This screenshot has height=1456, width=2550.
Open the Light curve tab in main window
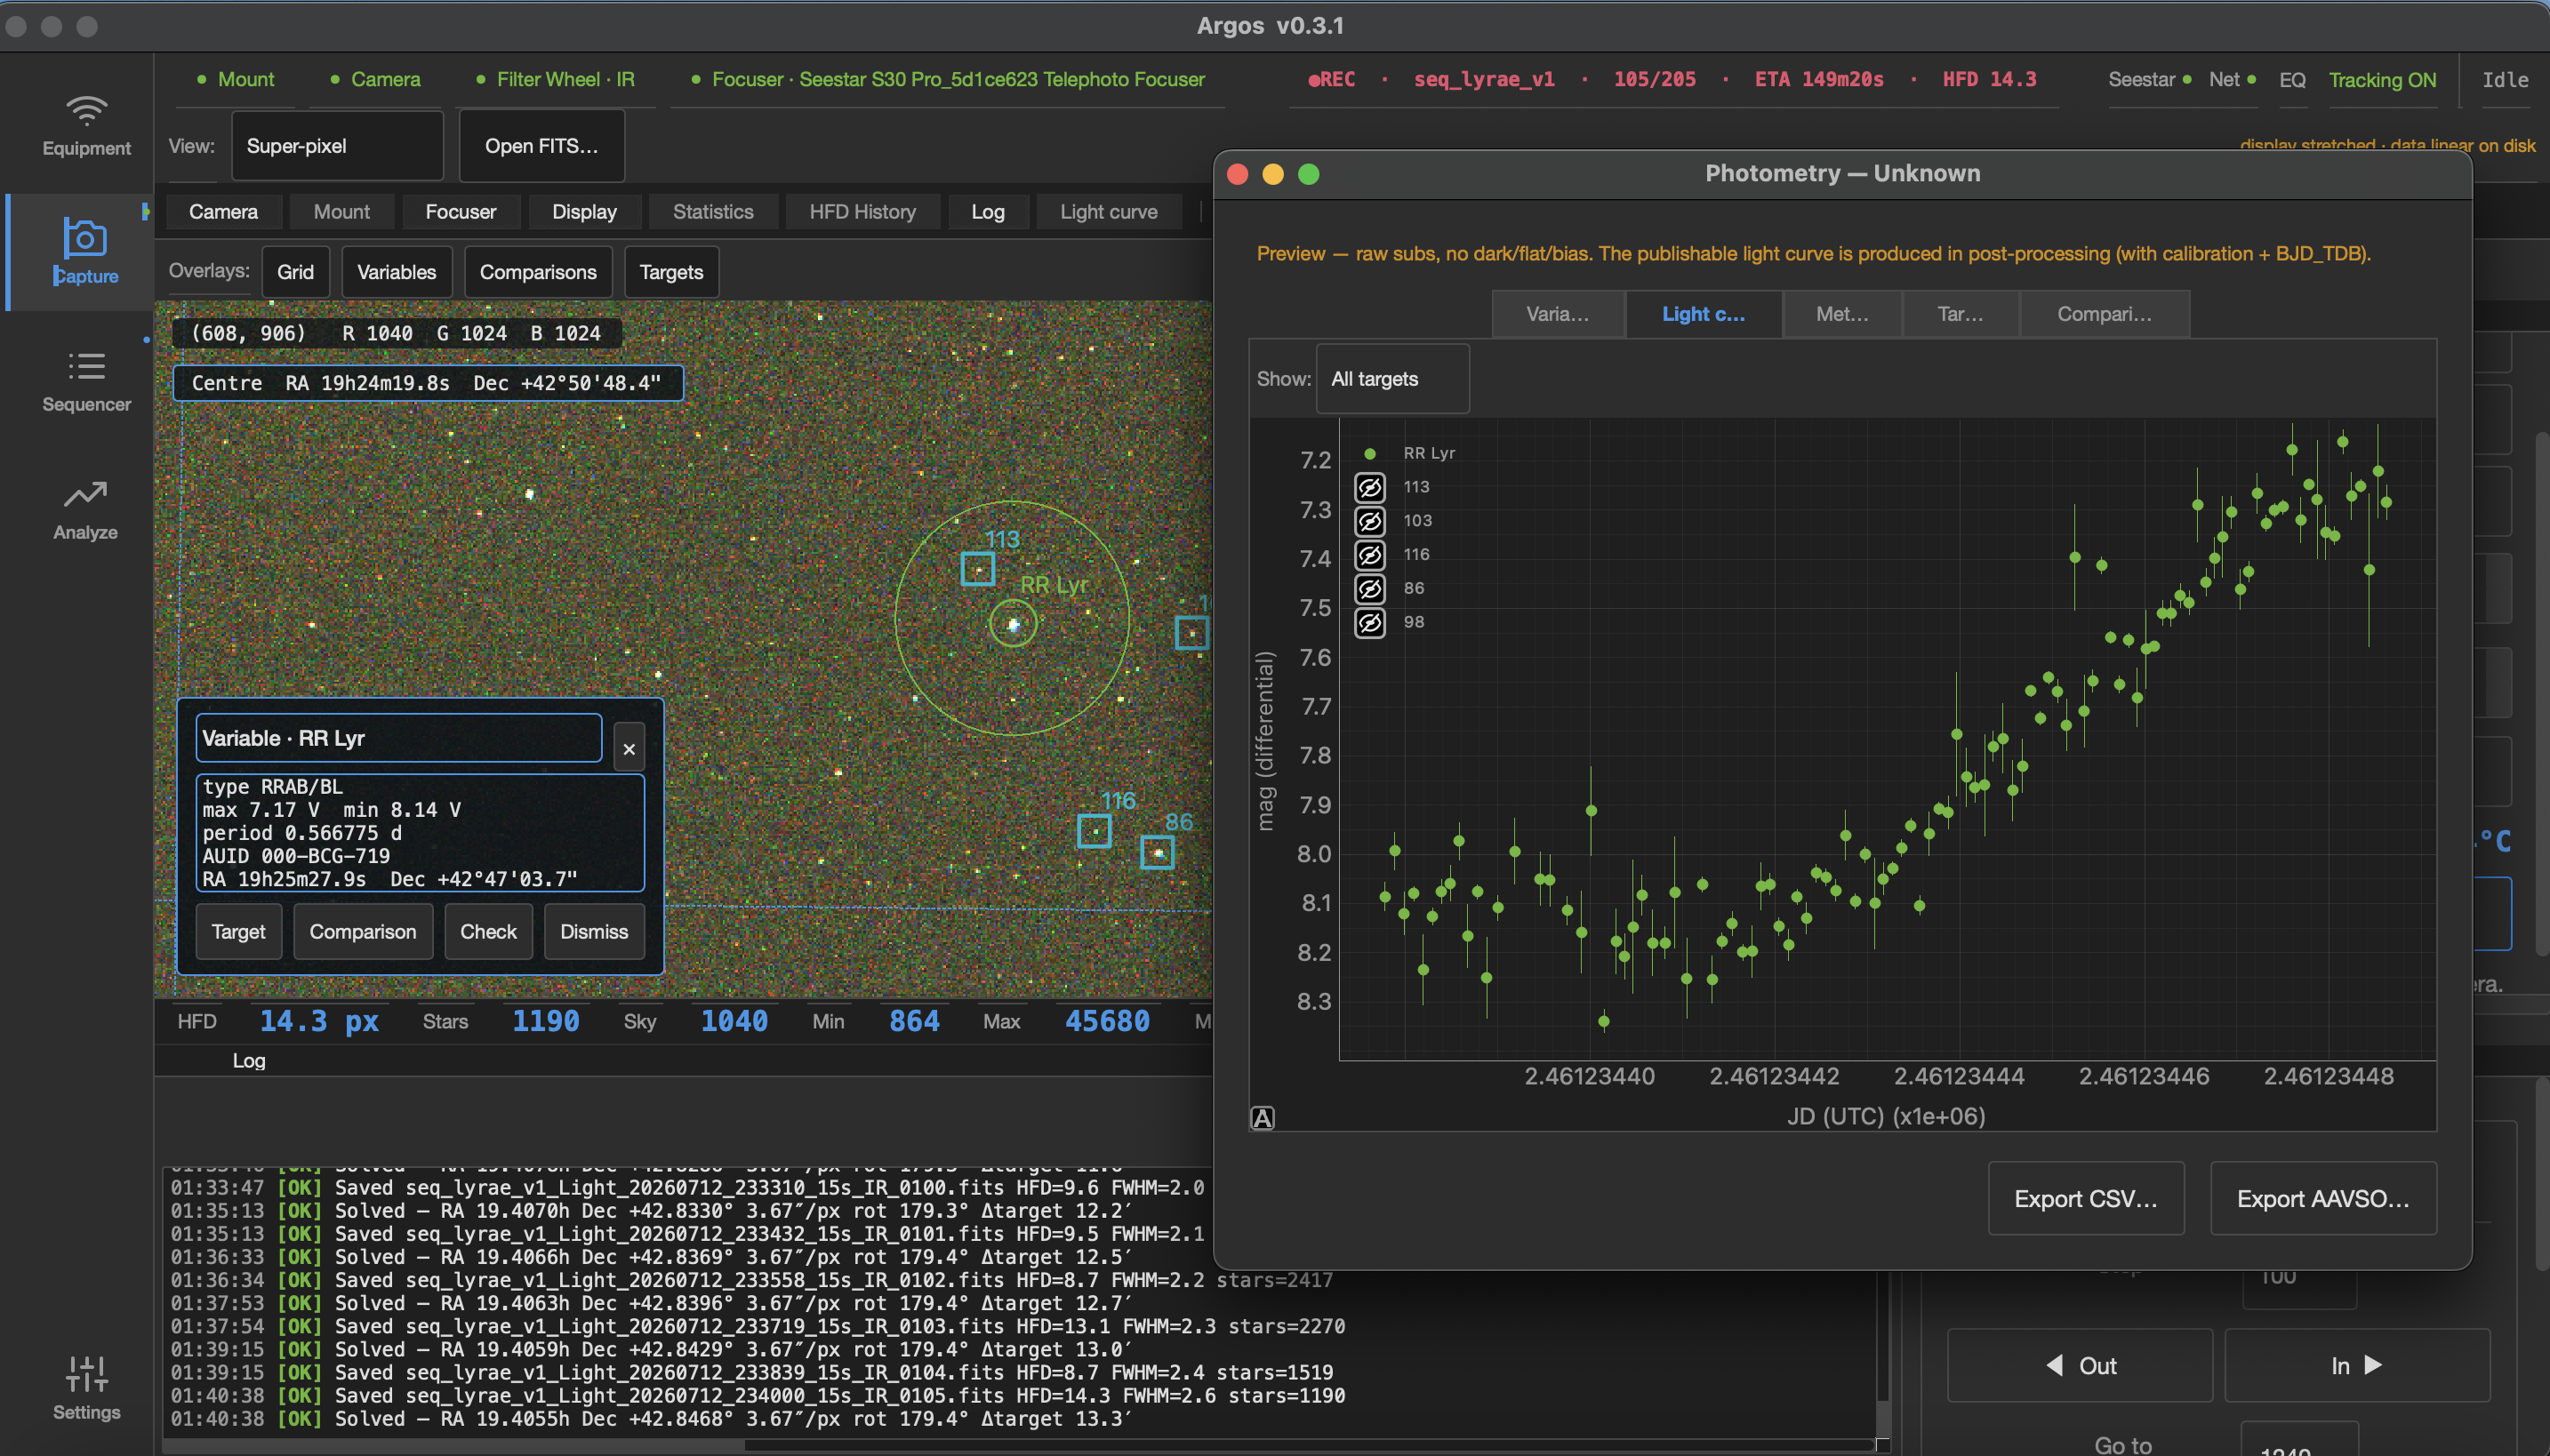point(1108,212)
